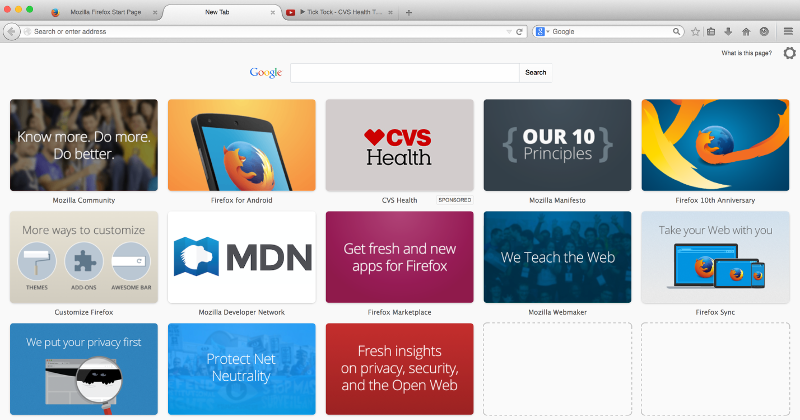The image size is (800, 420).
Task: Bookmark this page with the star icon
Action: click(695, 32)
